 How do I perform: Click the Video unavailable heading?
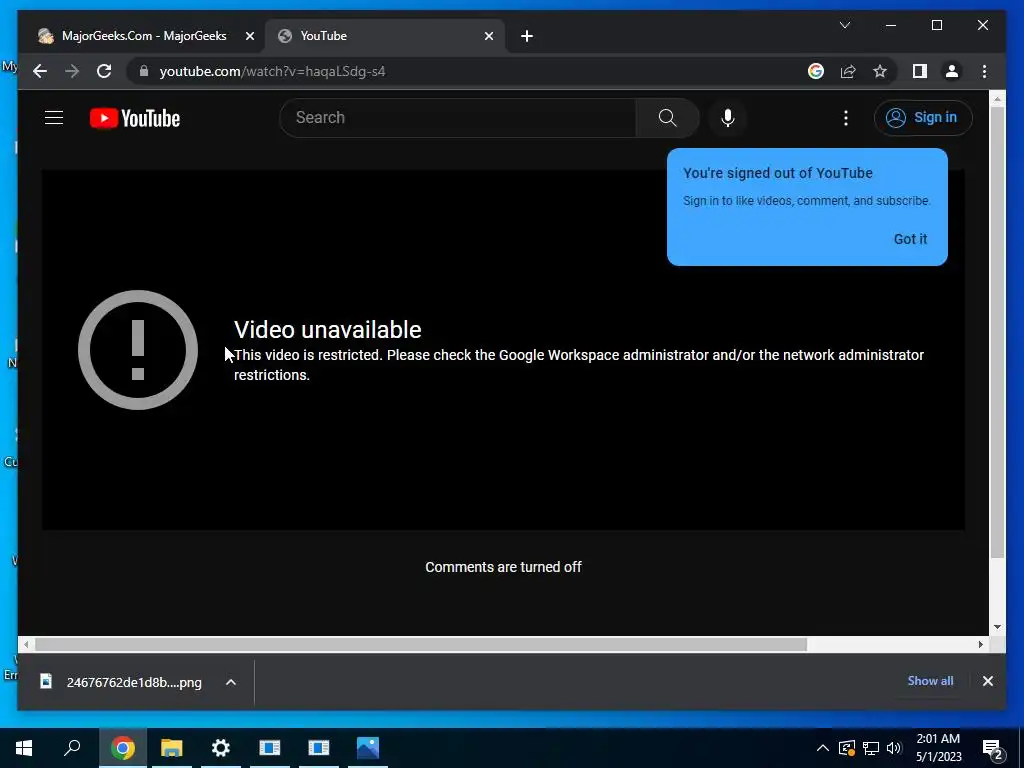[x=327, y=330]
